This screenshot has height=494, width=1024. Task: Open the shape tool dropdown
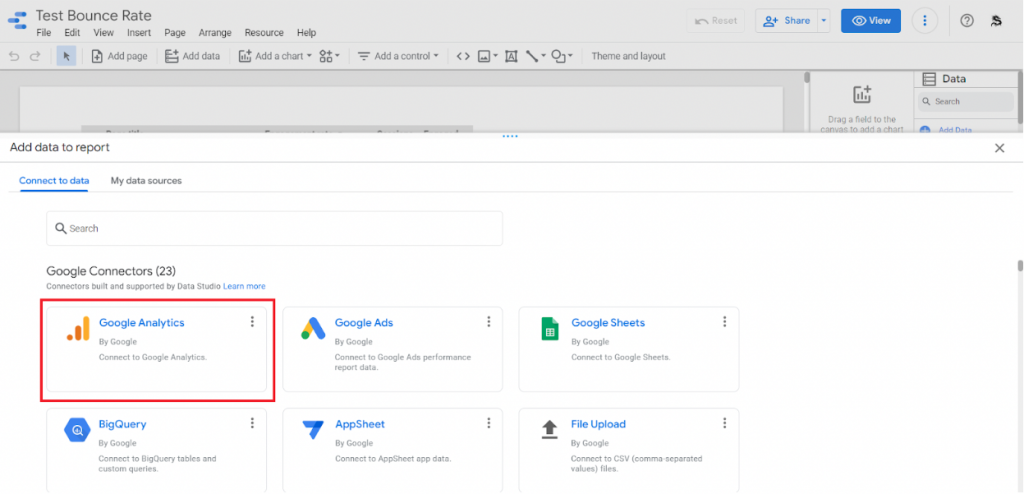tap(562, 56)
